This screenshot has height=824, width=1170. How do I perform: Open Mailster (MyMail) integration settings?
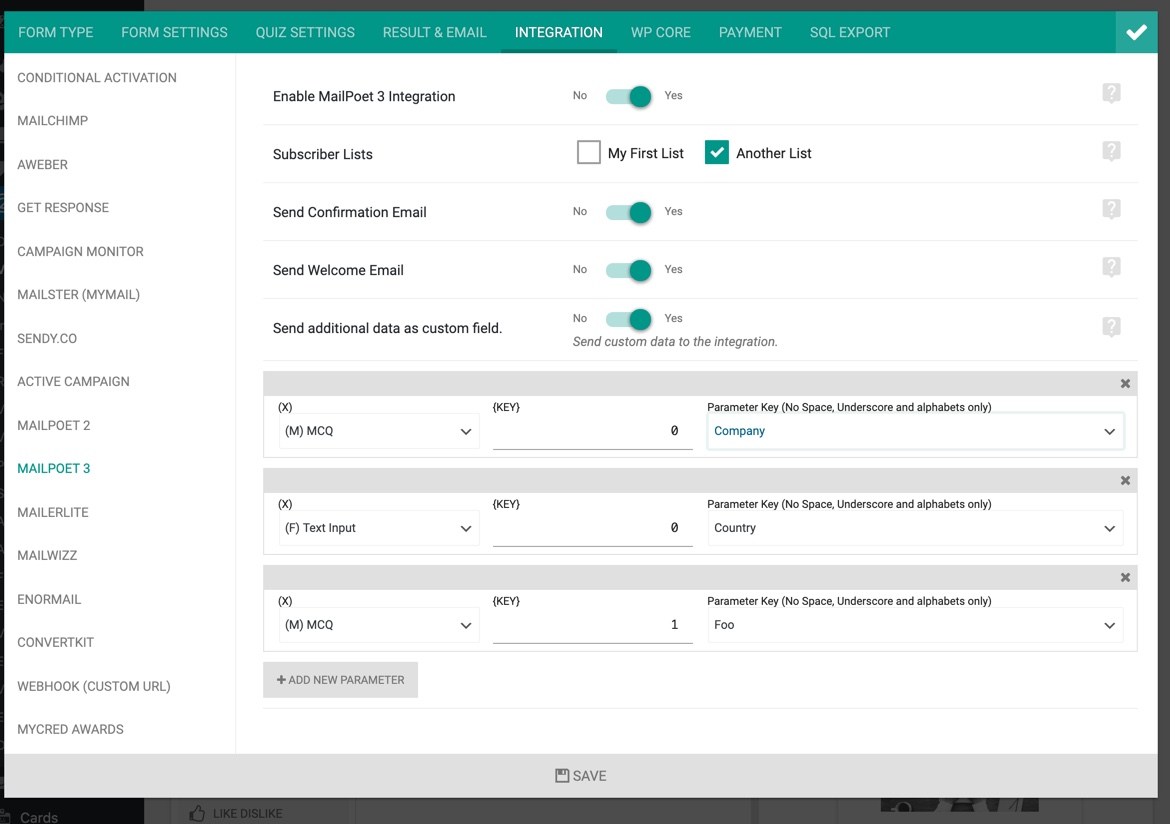pos(78,295)
